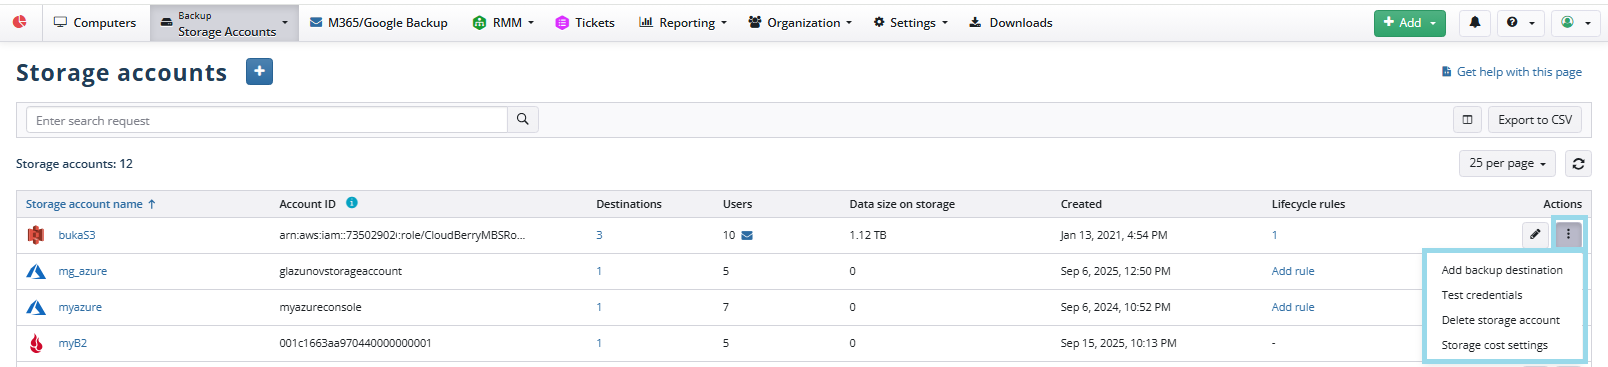The width and height of the screenshot is (1608, 367).
Task: Go to M365/Google Backup
Action: (379, 22)
